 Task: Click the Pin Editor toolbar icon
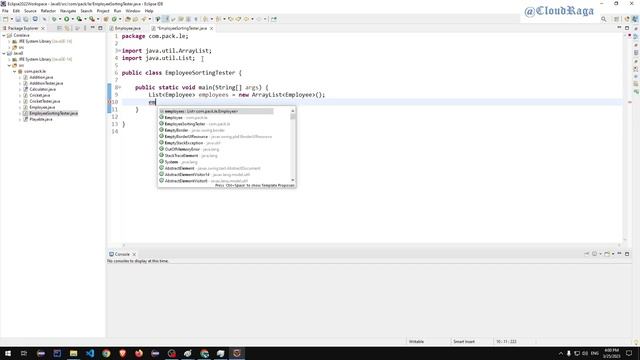(x=273, y=19)
